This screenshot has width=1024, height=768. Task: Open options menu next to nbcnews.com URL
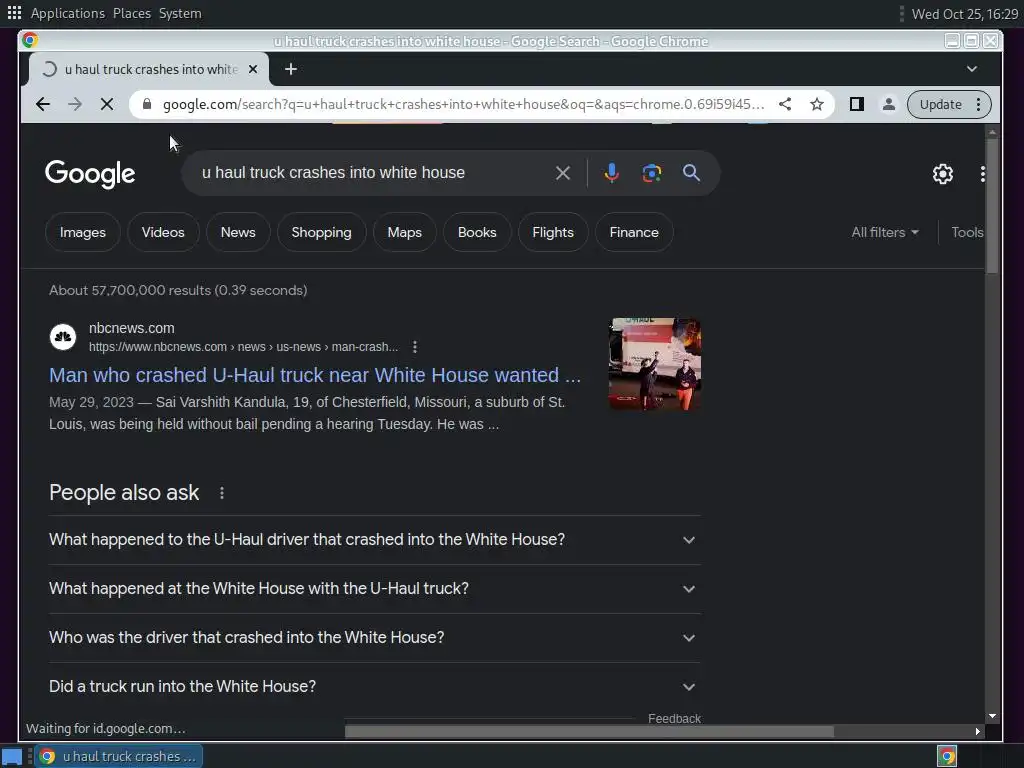415,347
